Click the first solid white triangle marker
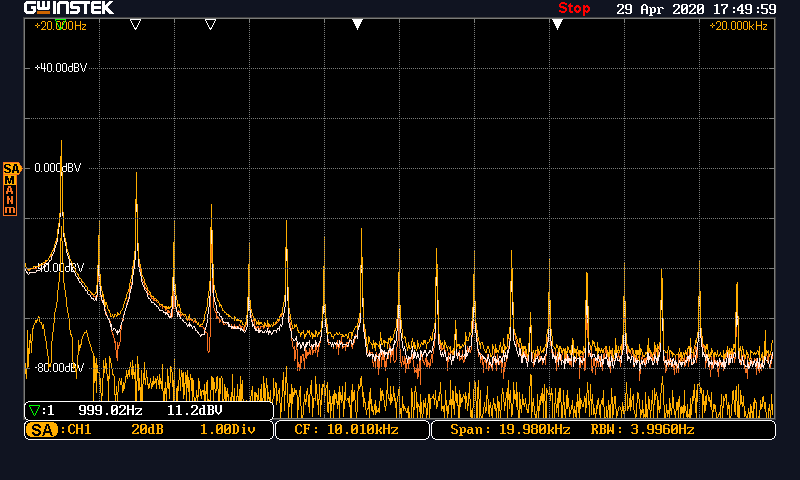This screenshot has height=480, width=800. (357, 25)
